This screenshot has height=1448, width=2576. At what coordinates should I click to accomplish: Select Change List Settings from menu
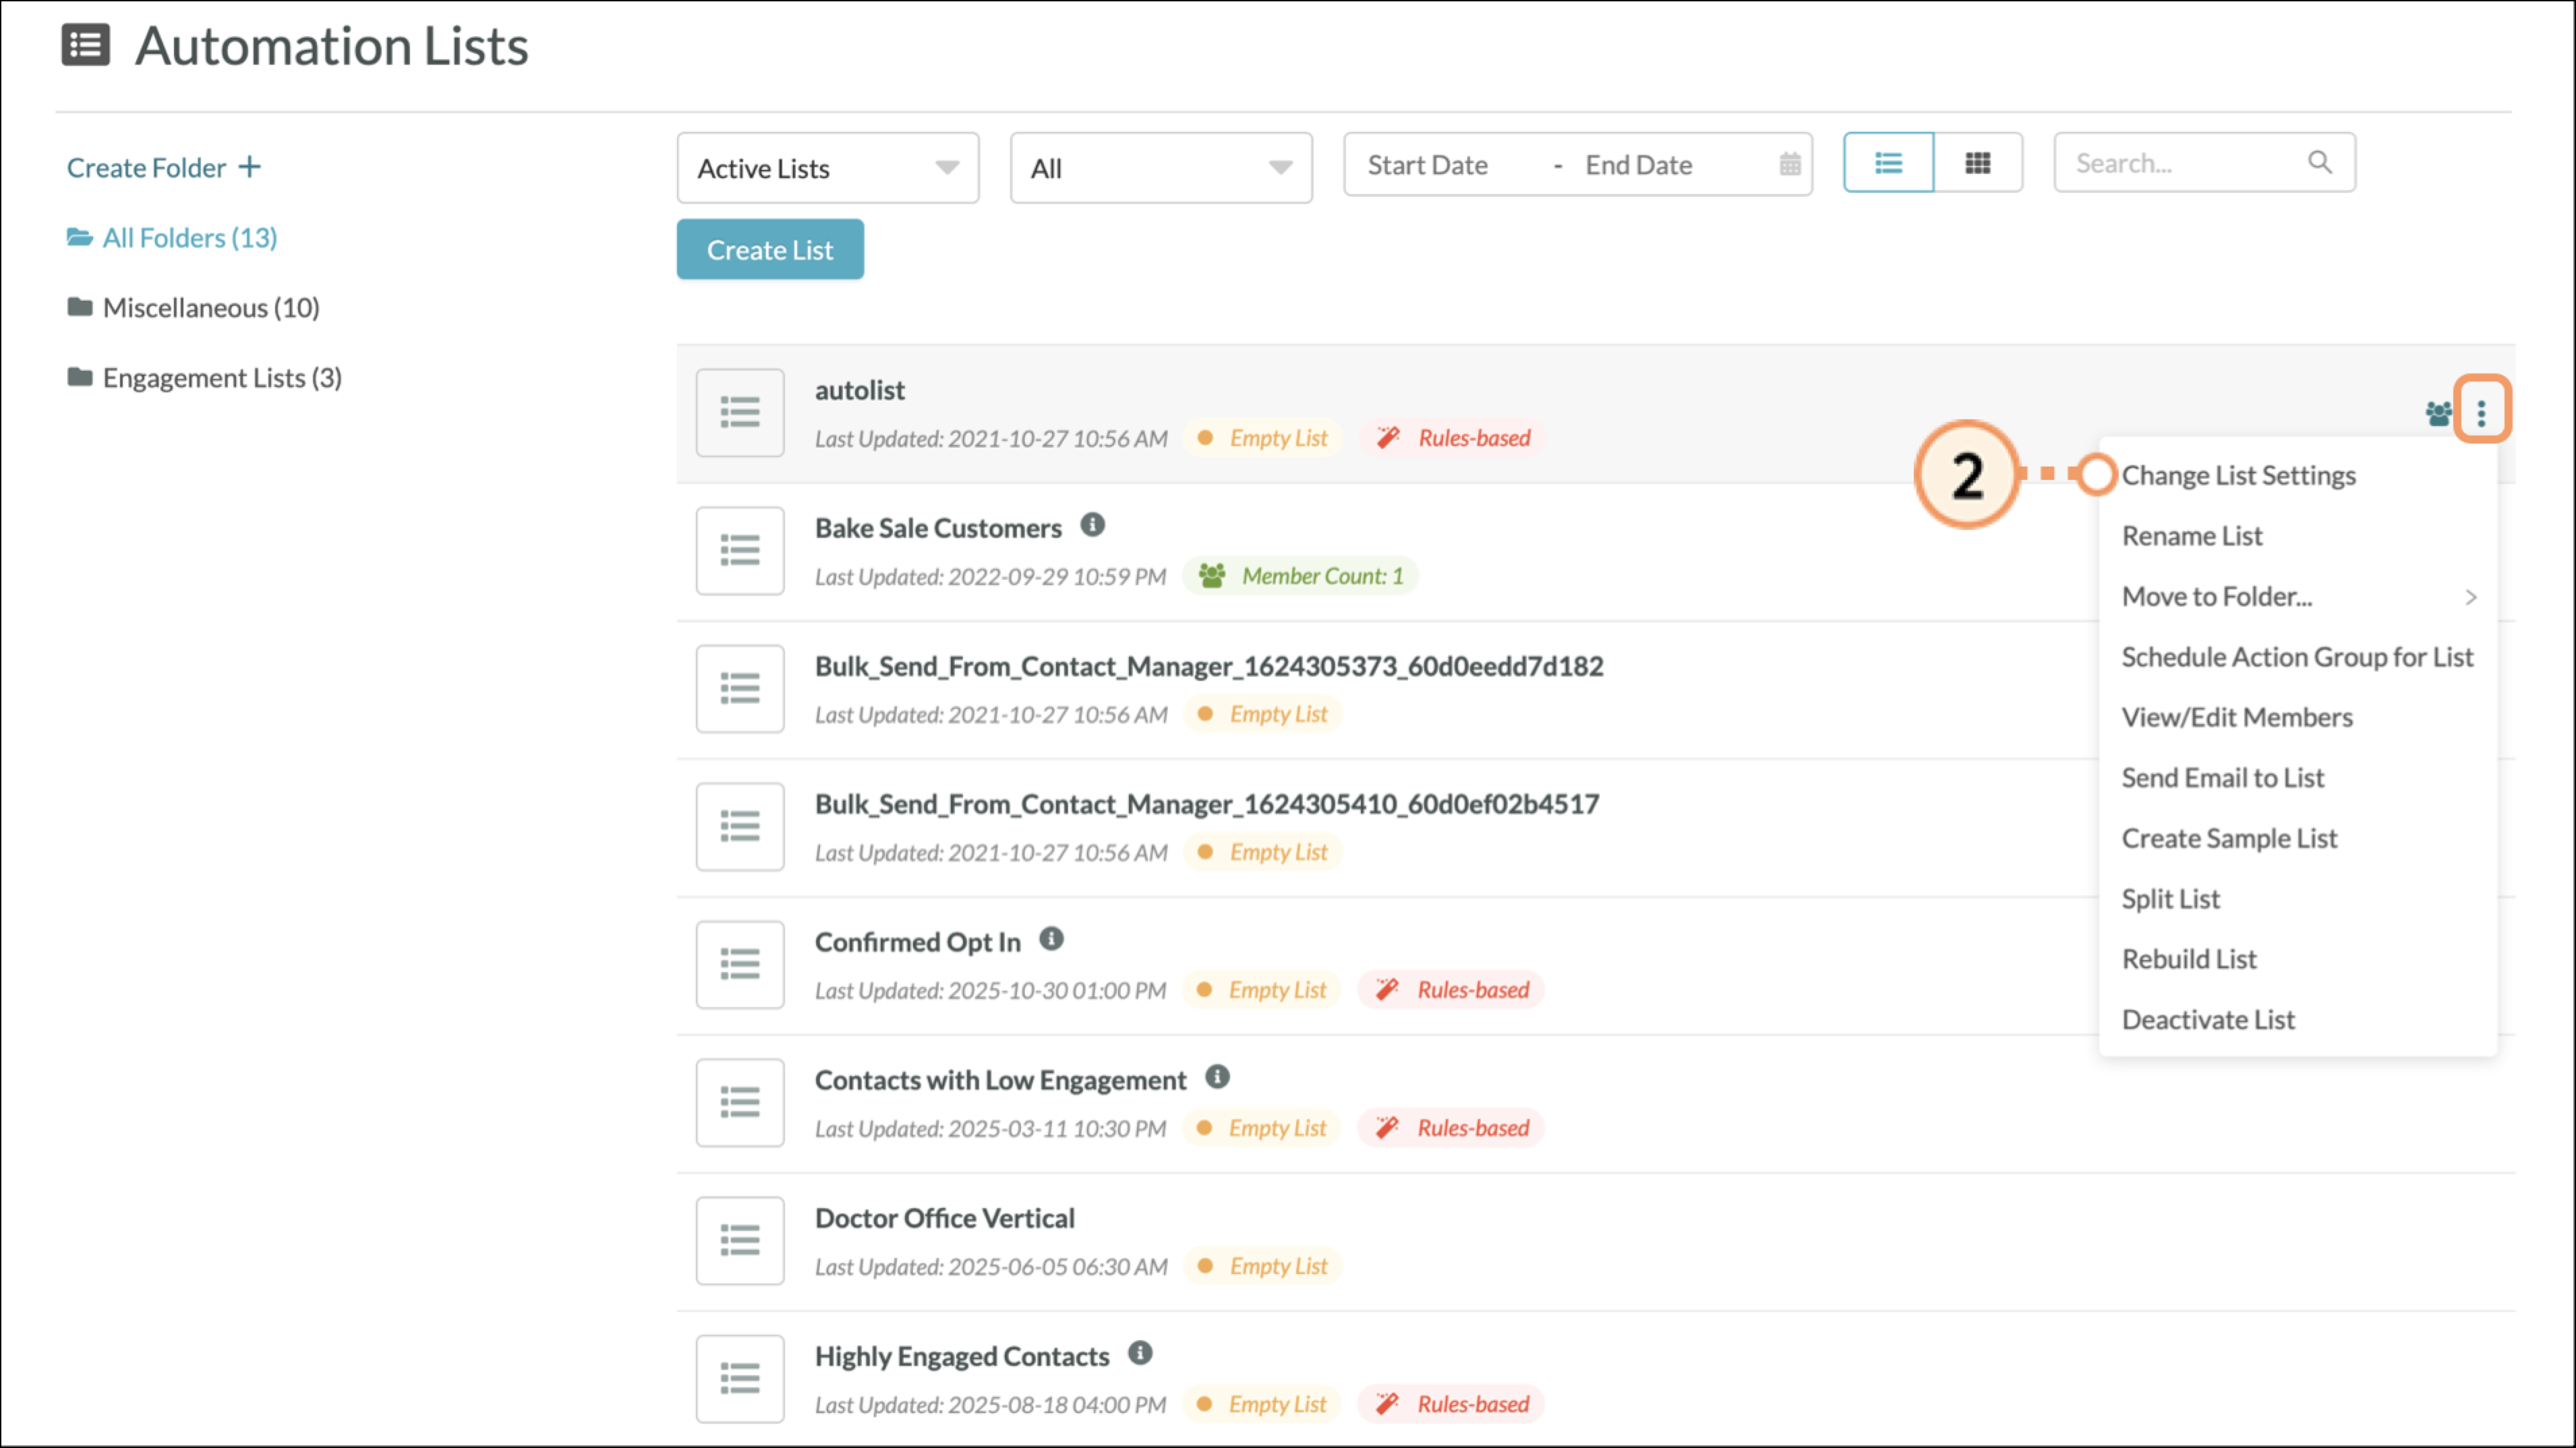(x=2238, y=475)
